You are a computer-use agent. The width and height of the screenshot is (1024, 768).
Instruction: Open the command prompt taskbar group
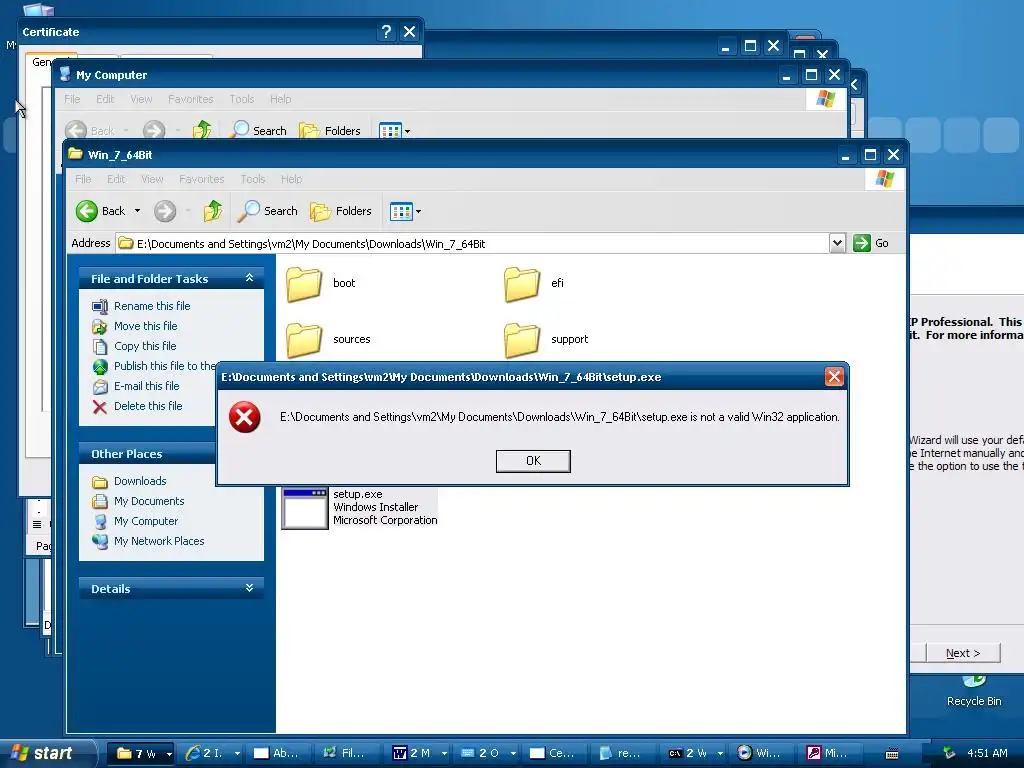694,753
